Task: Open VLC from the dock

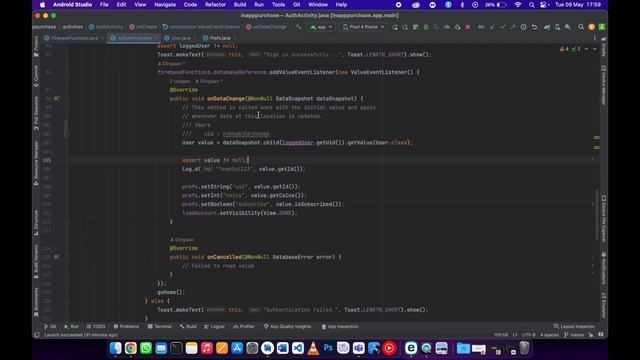Action: click(x=313, y=348)
